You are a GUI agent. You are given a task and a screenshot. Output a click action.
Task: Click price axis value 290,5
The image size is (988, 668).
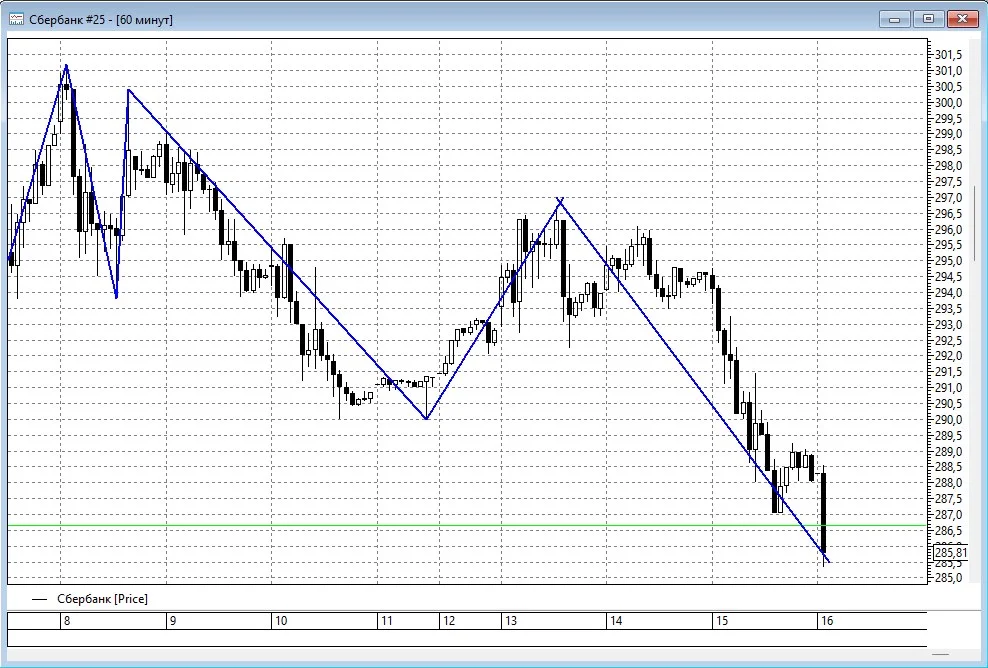coord(948,404)
